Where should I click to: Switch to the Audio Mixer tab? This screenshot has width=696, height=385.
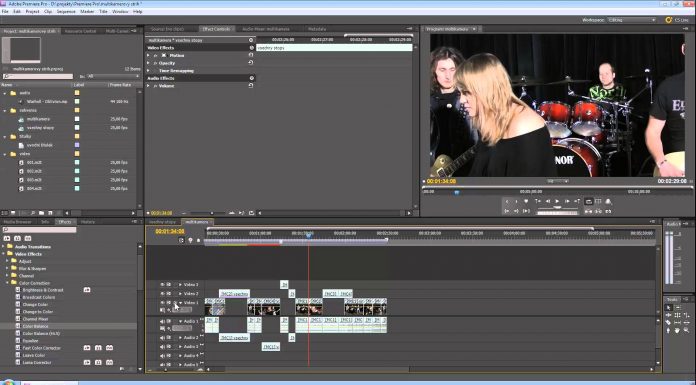265,29
